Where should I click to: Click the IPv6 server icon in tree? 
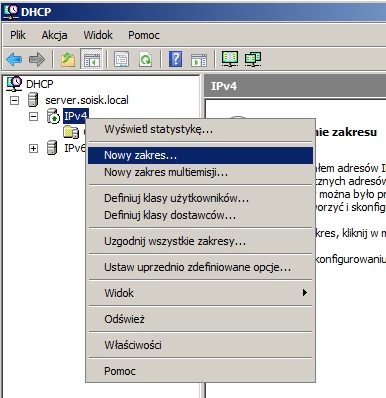(x=52, y=148)
